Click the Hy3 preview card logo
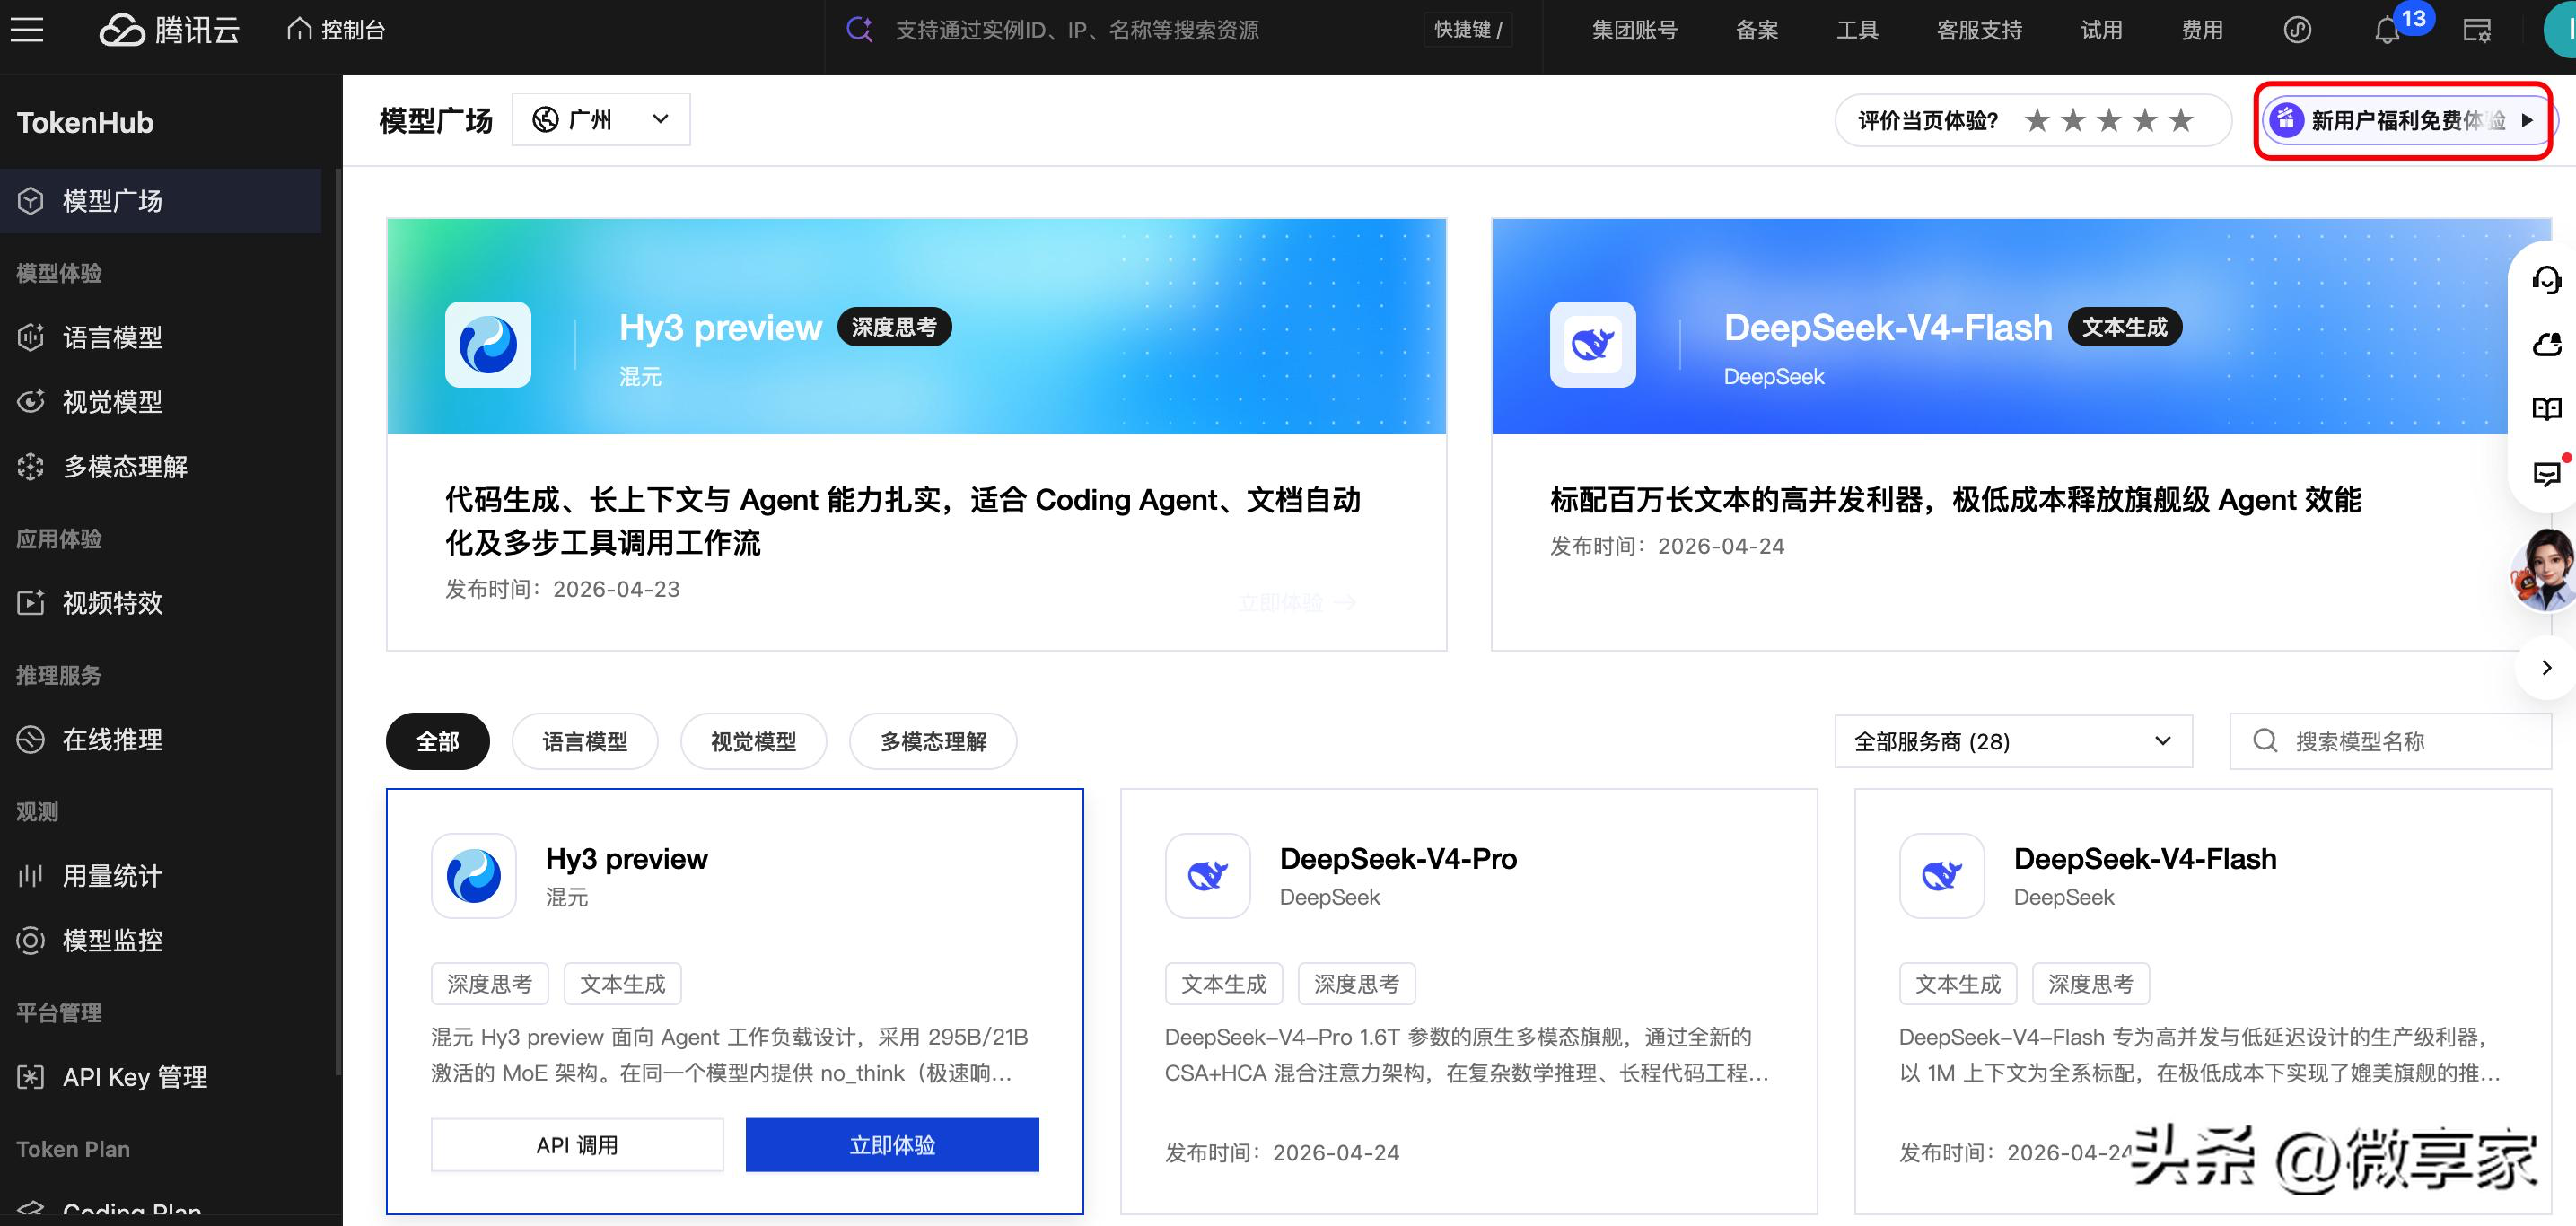Image resolution: width=2576 pixels, height=1226 pixels. tap(474, 876)
